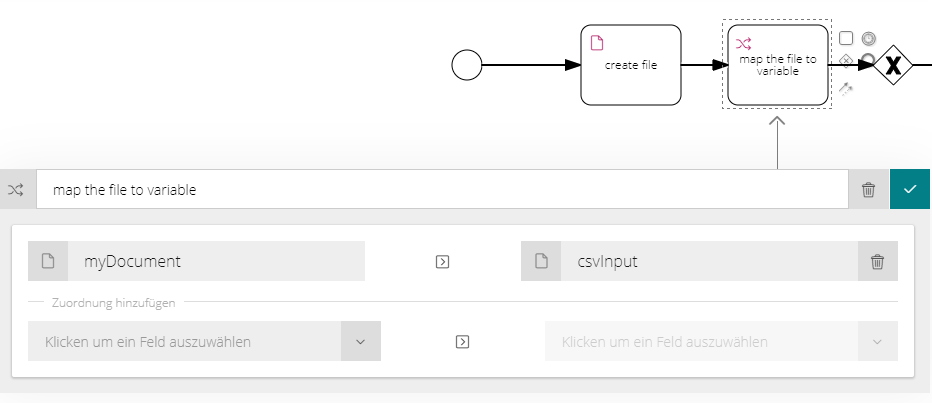Confirm changes with the teal checkmark button
Image resolution: width=932 pixels, height=403 pixels.
coord(909,190)
